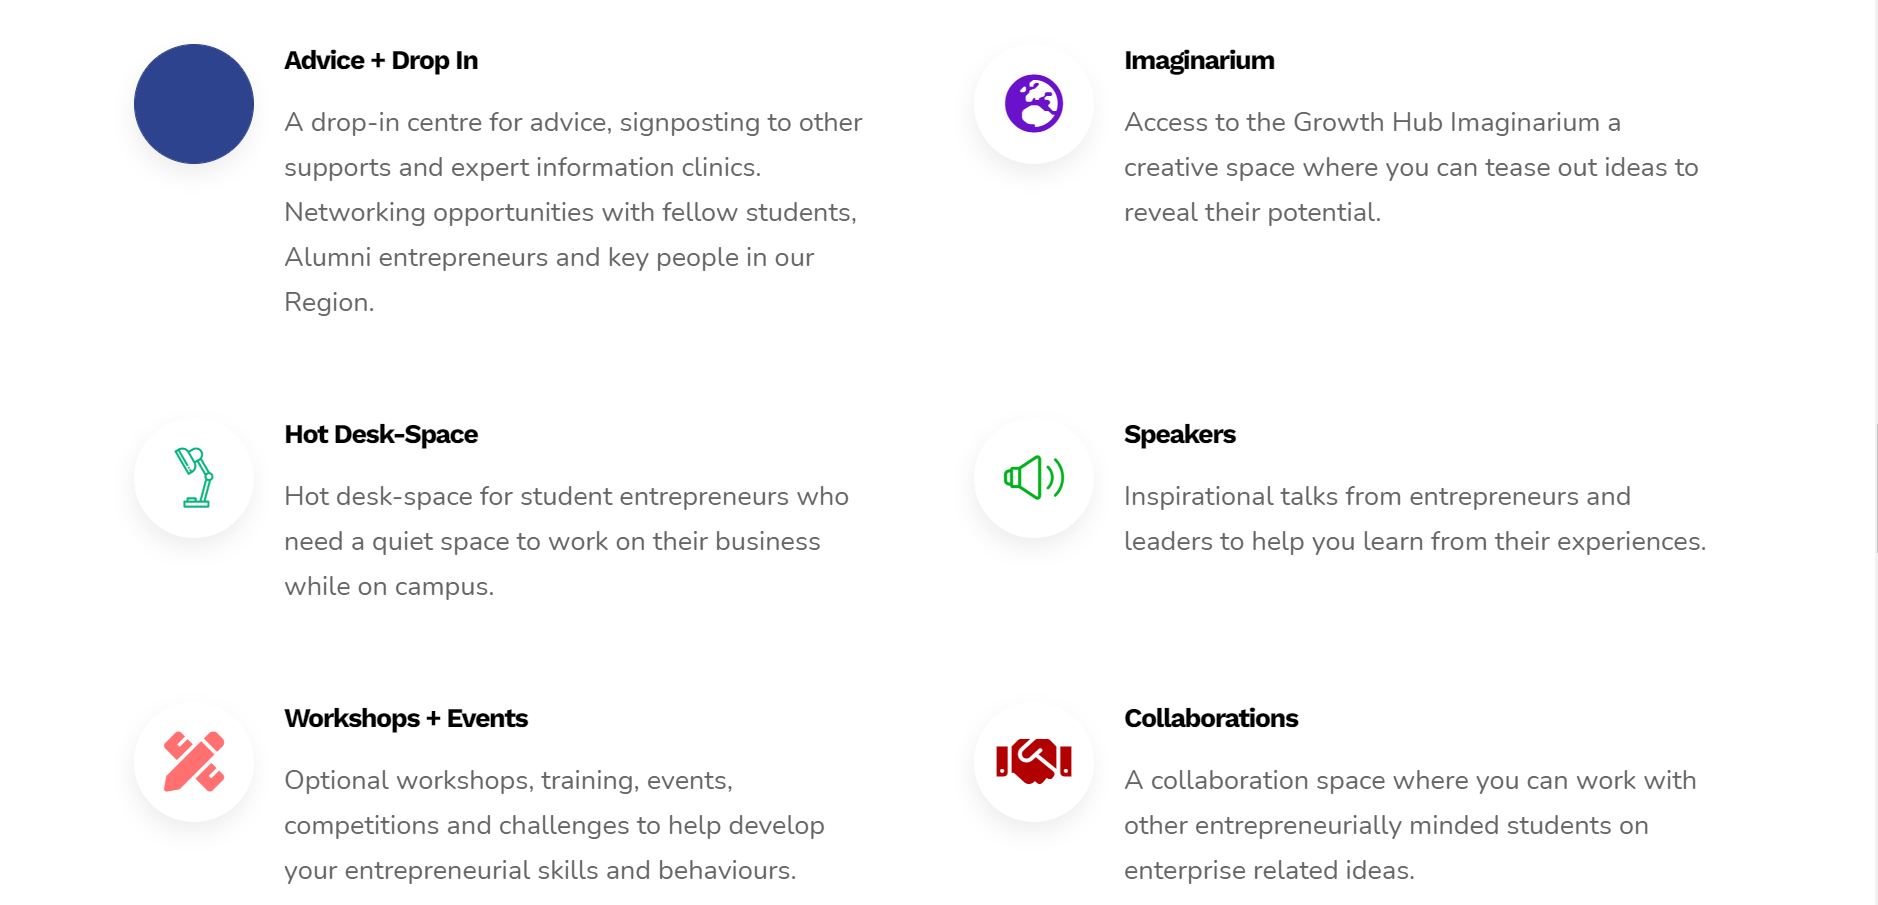
Task: Click the pencil and ruler Workshops icon
Action: click(194, 762)
